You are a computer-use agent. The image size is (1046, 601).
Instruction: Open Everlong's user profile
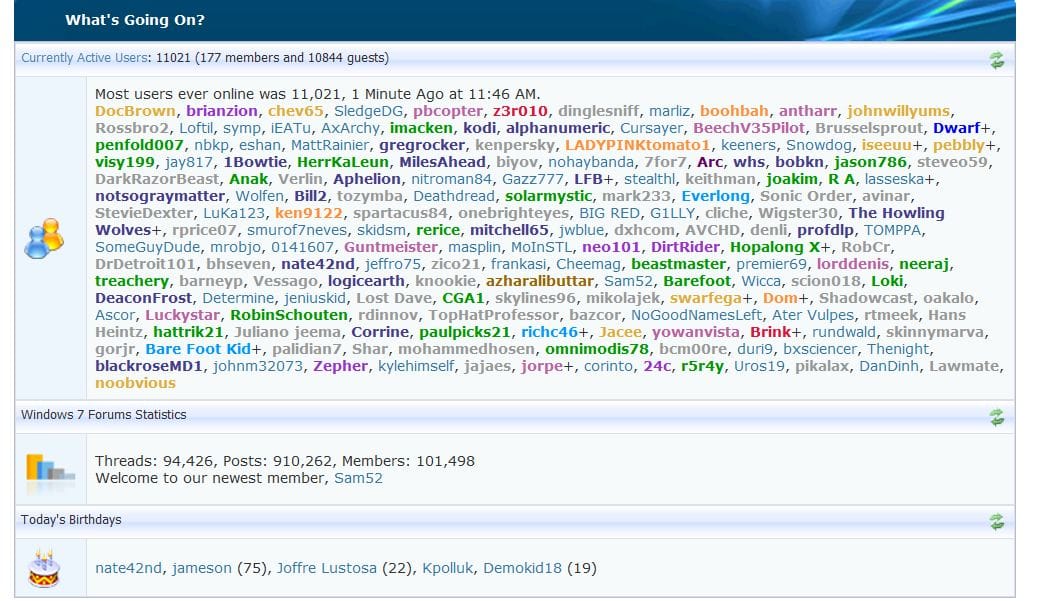tap(715, 196)
